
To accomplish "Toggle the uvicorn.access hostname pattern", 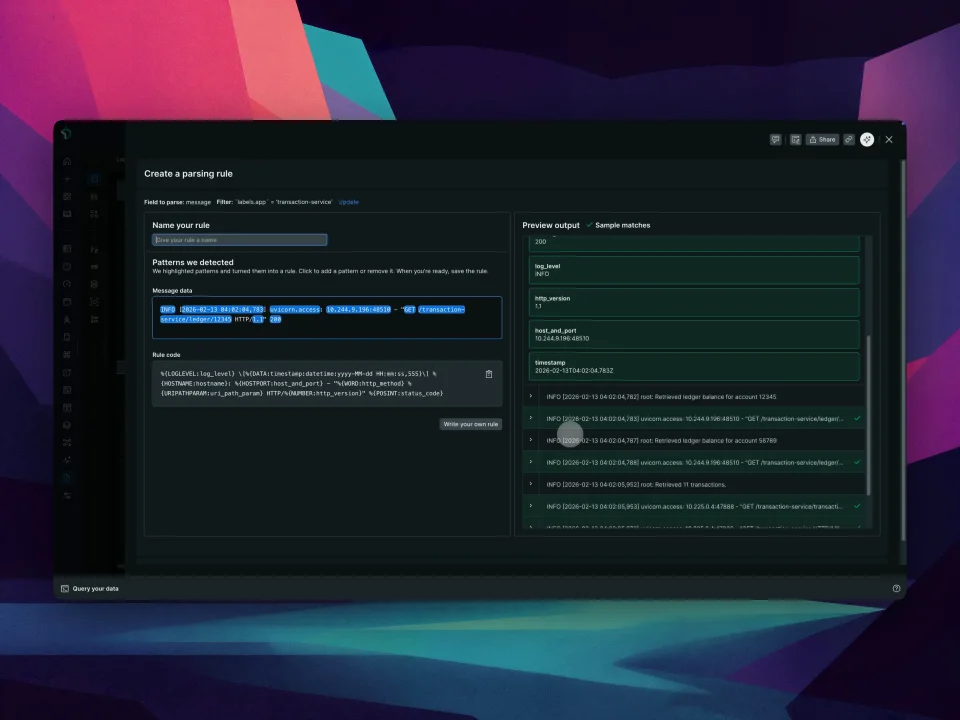I will point(295,310).
